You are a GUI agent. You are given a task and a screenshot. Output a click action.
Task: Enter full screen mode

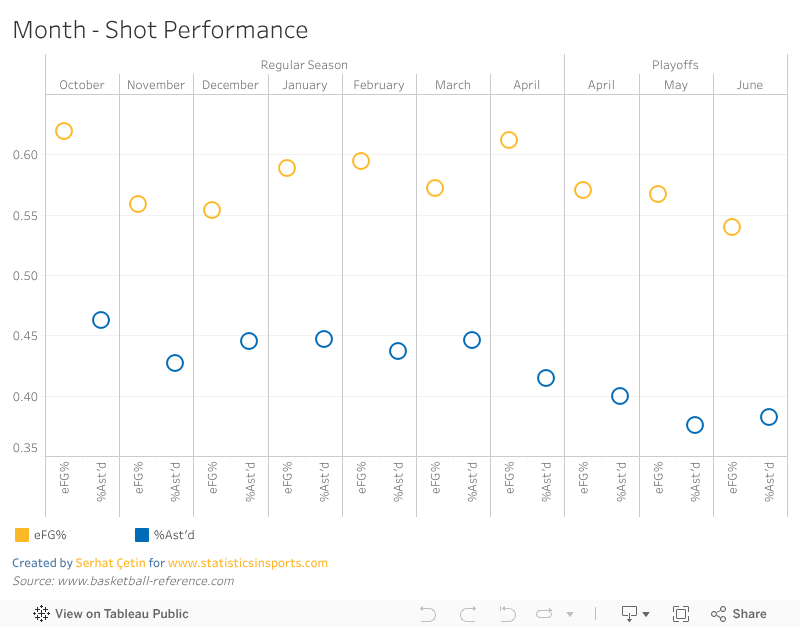click(x=681, y=614)
